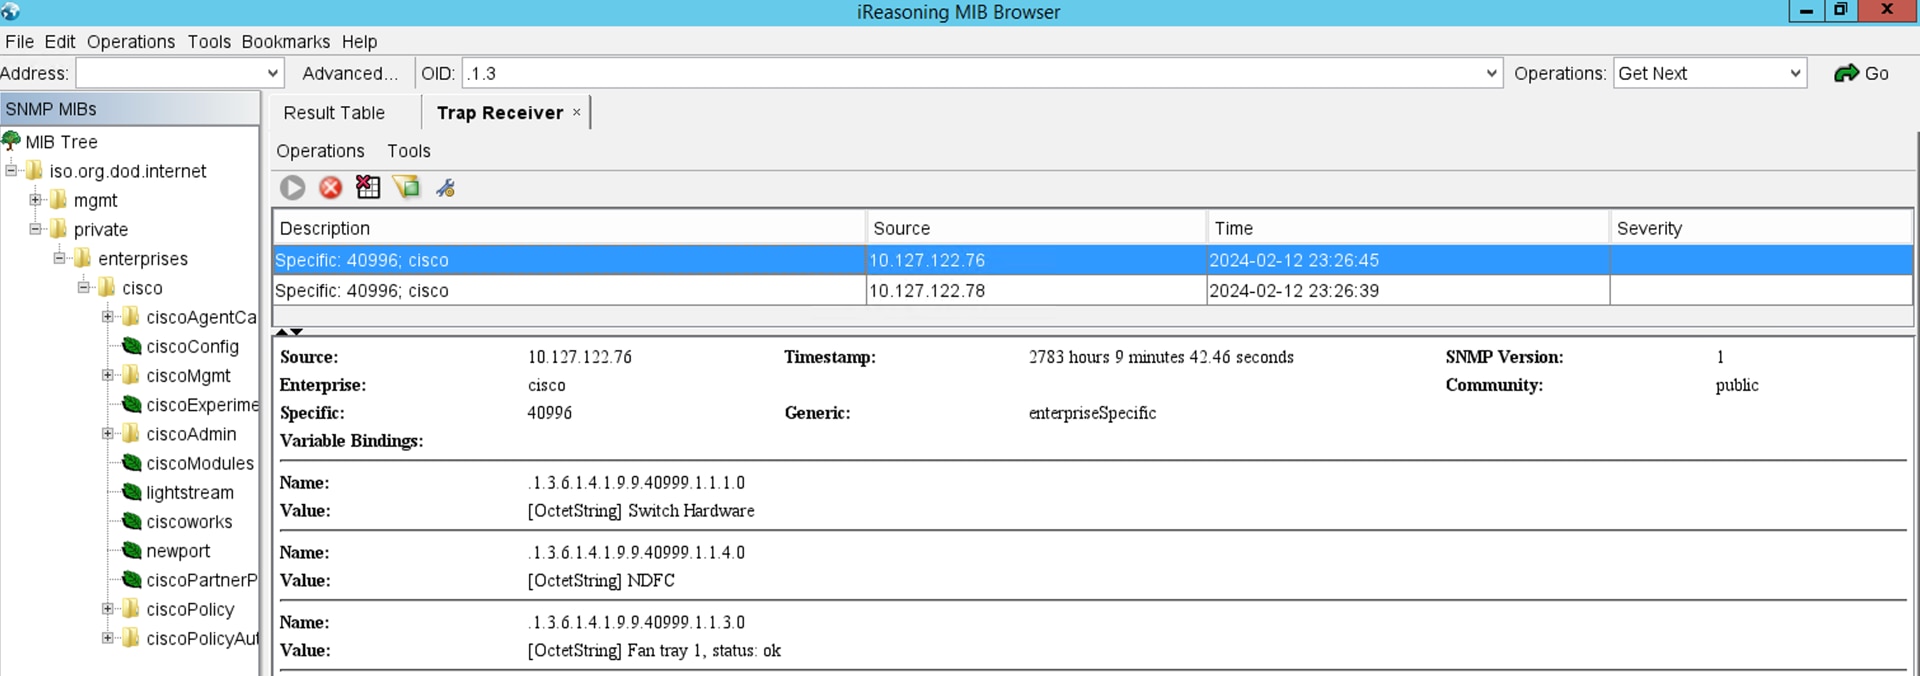Select the ciscoworks tree node
This screenshot has width=1920, height=676.
[x=189, y=521]
